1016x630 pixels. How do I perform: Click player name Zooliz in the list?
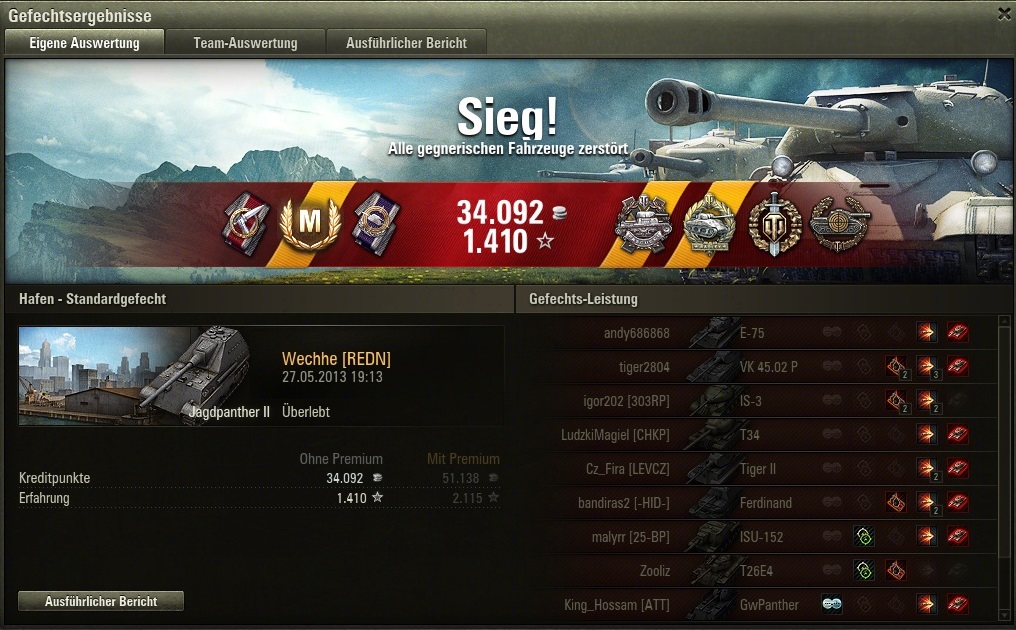coord(654,570)
